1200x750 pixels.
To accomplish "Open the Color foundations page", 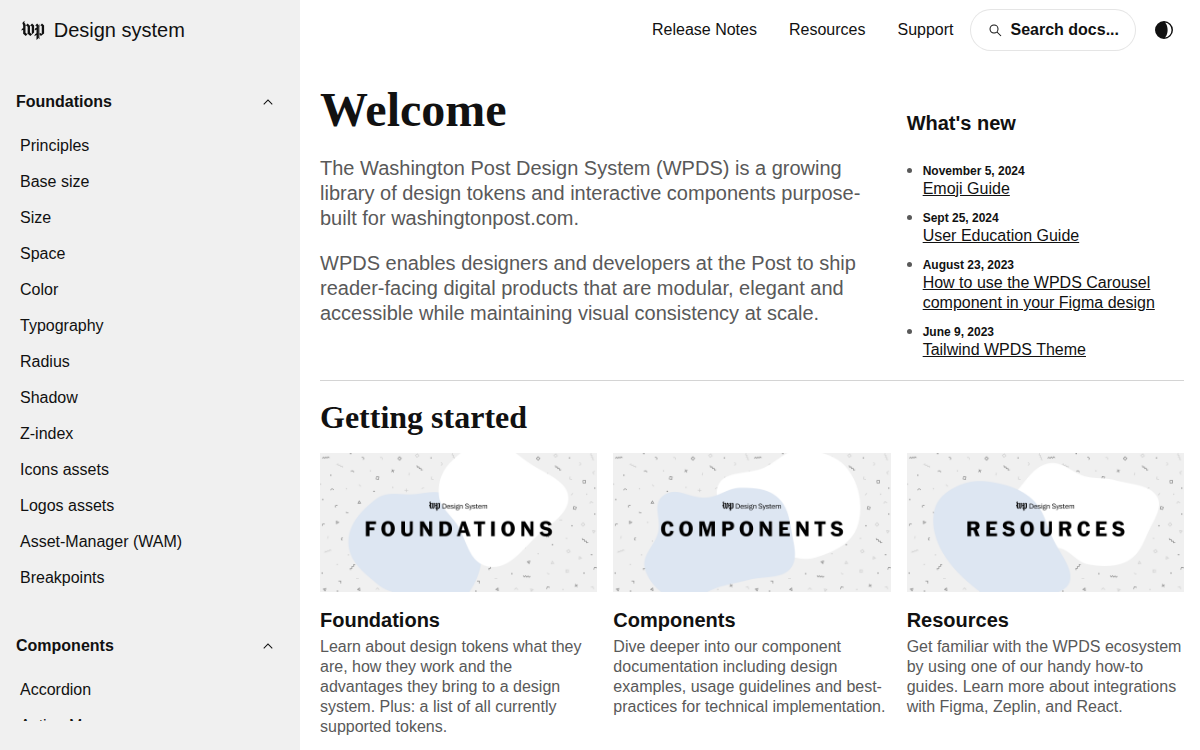I will 39,290.
